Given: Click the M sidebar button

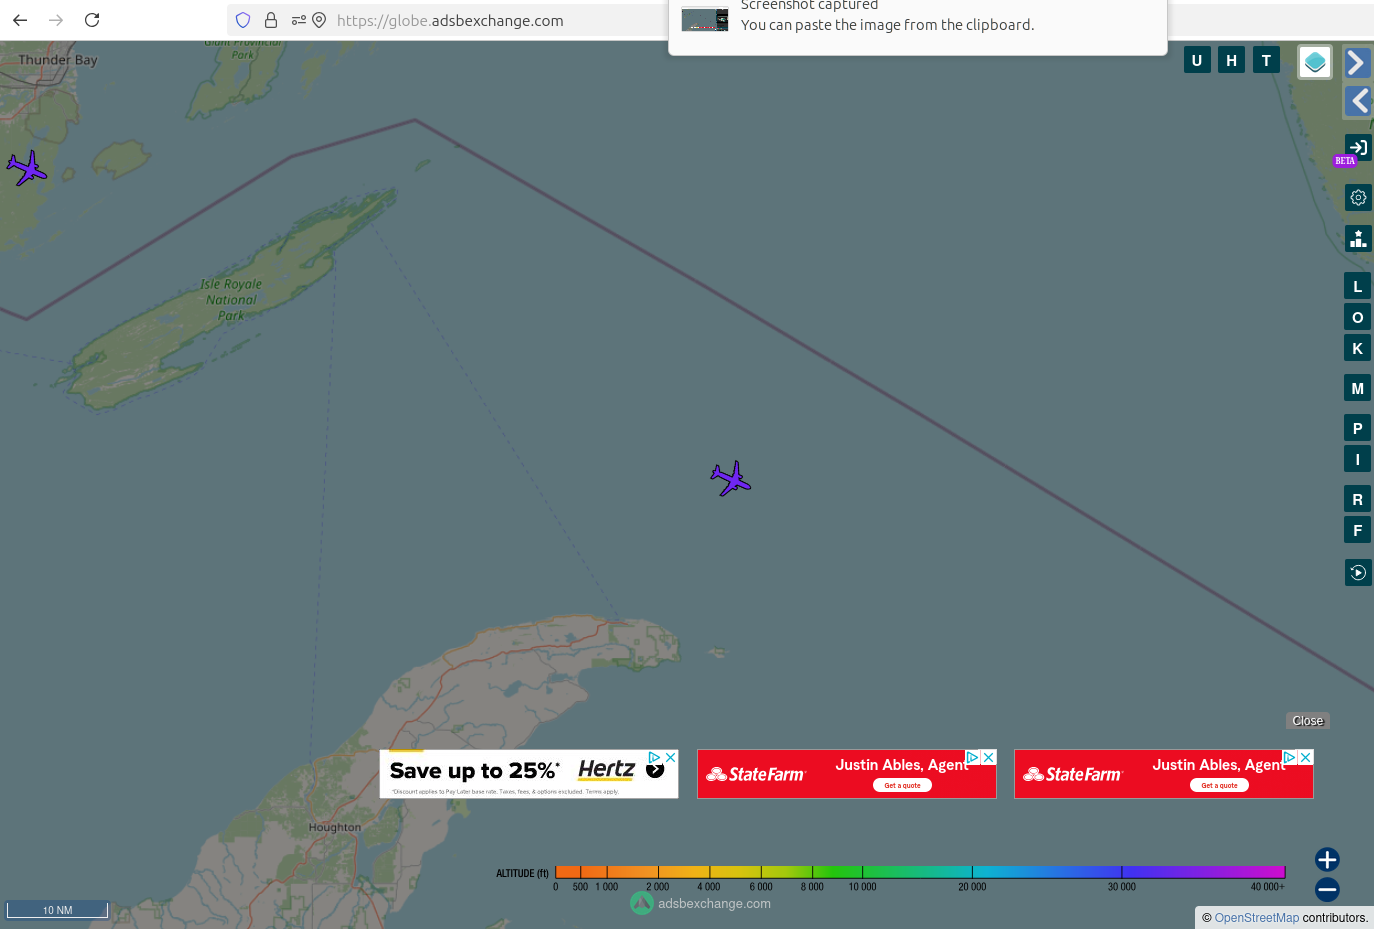Looking at the screenshot, I should pyautogui.click(x=1357, y=388).
